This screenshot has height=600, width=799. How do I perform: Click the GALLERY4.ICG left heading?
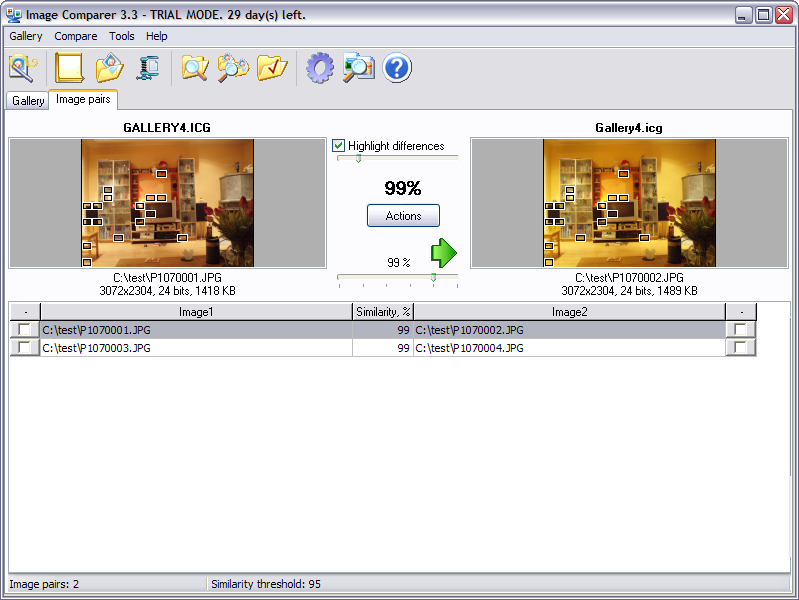click(x=167, y=127)
